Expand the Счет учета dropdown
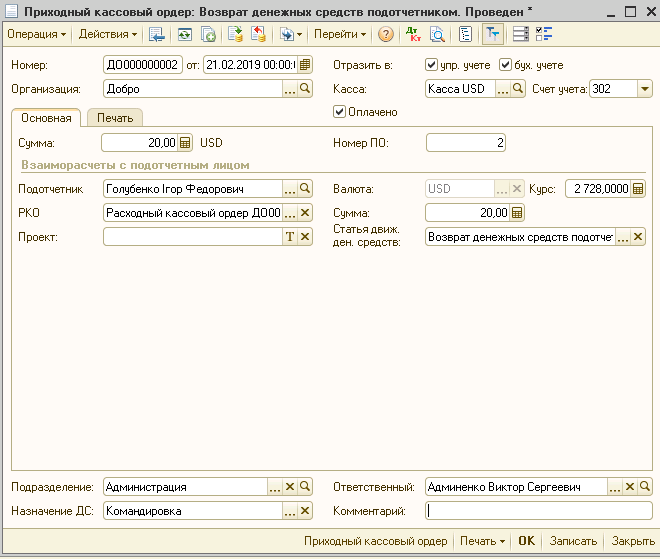This screenshot has height=559, width=660. tap(644, 89)
